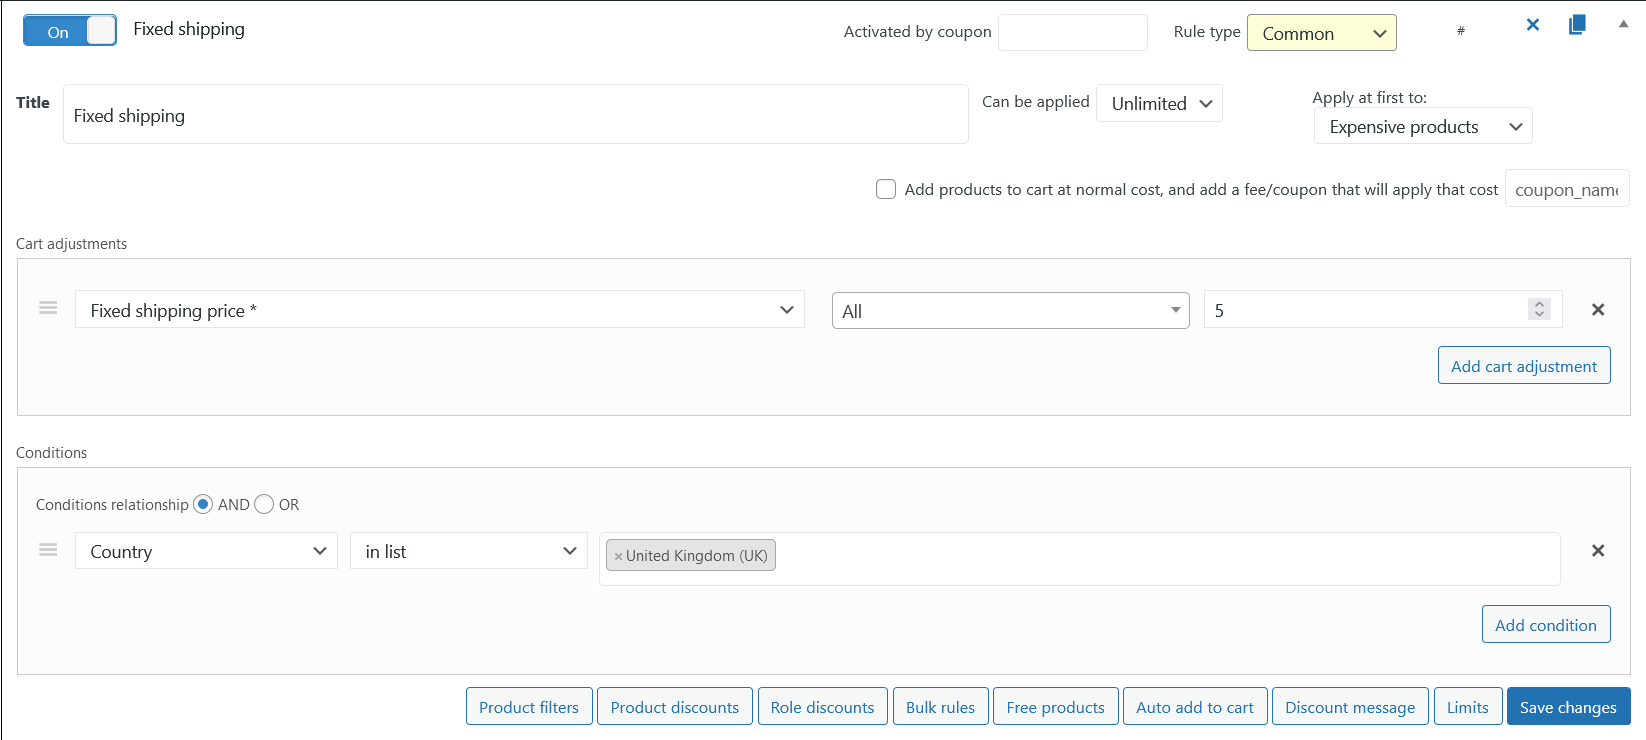This screenshot has height=740, width=1646.
Task: Remove the Country condition row
Action: (x=1598, y=551)
